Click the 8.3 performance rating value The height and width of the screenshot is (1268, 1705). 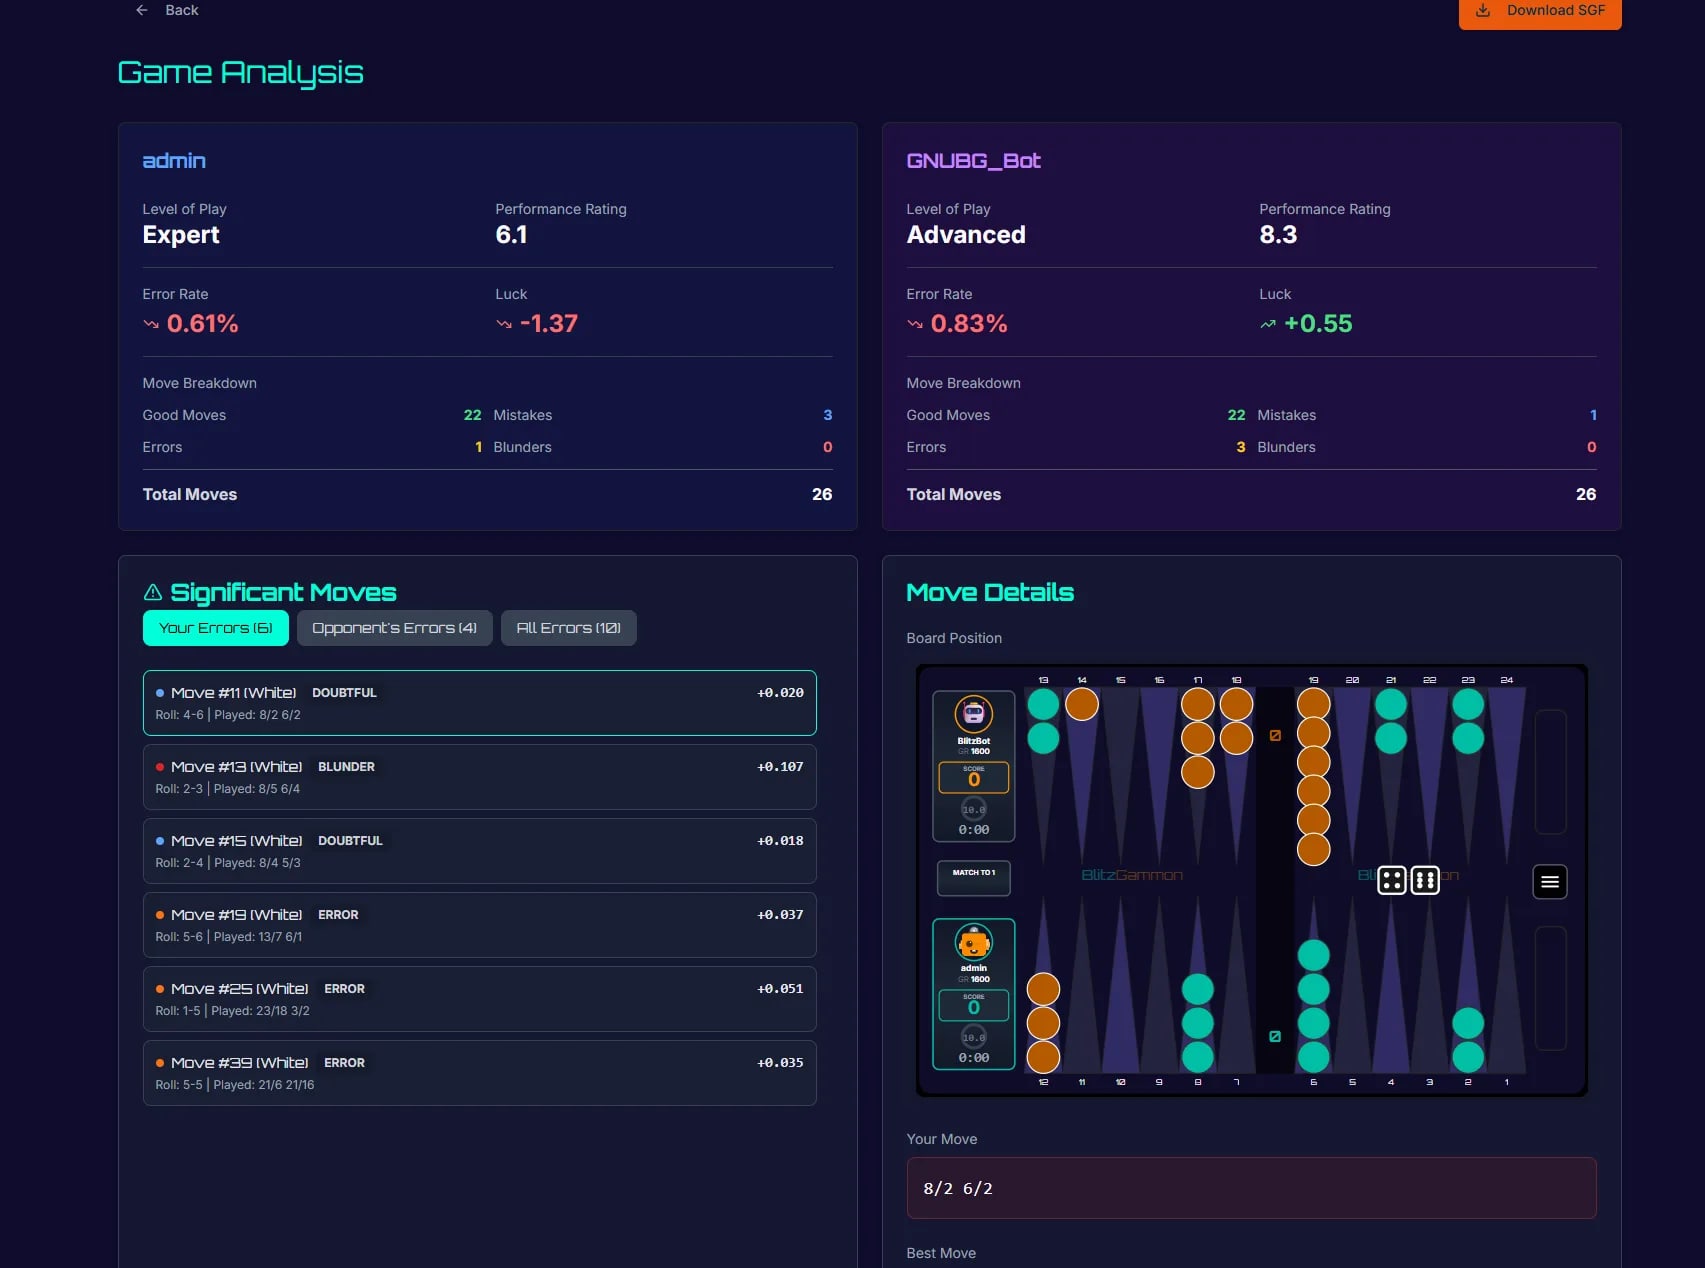tap(1278, 235)
